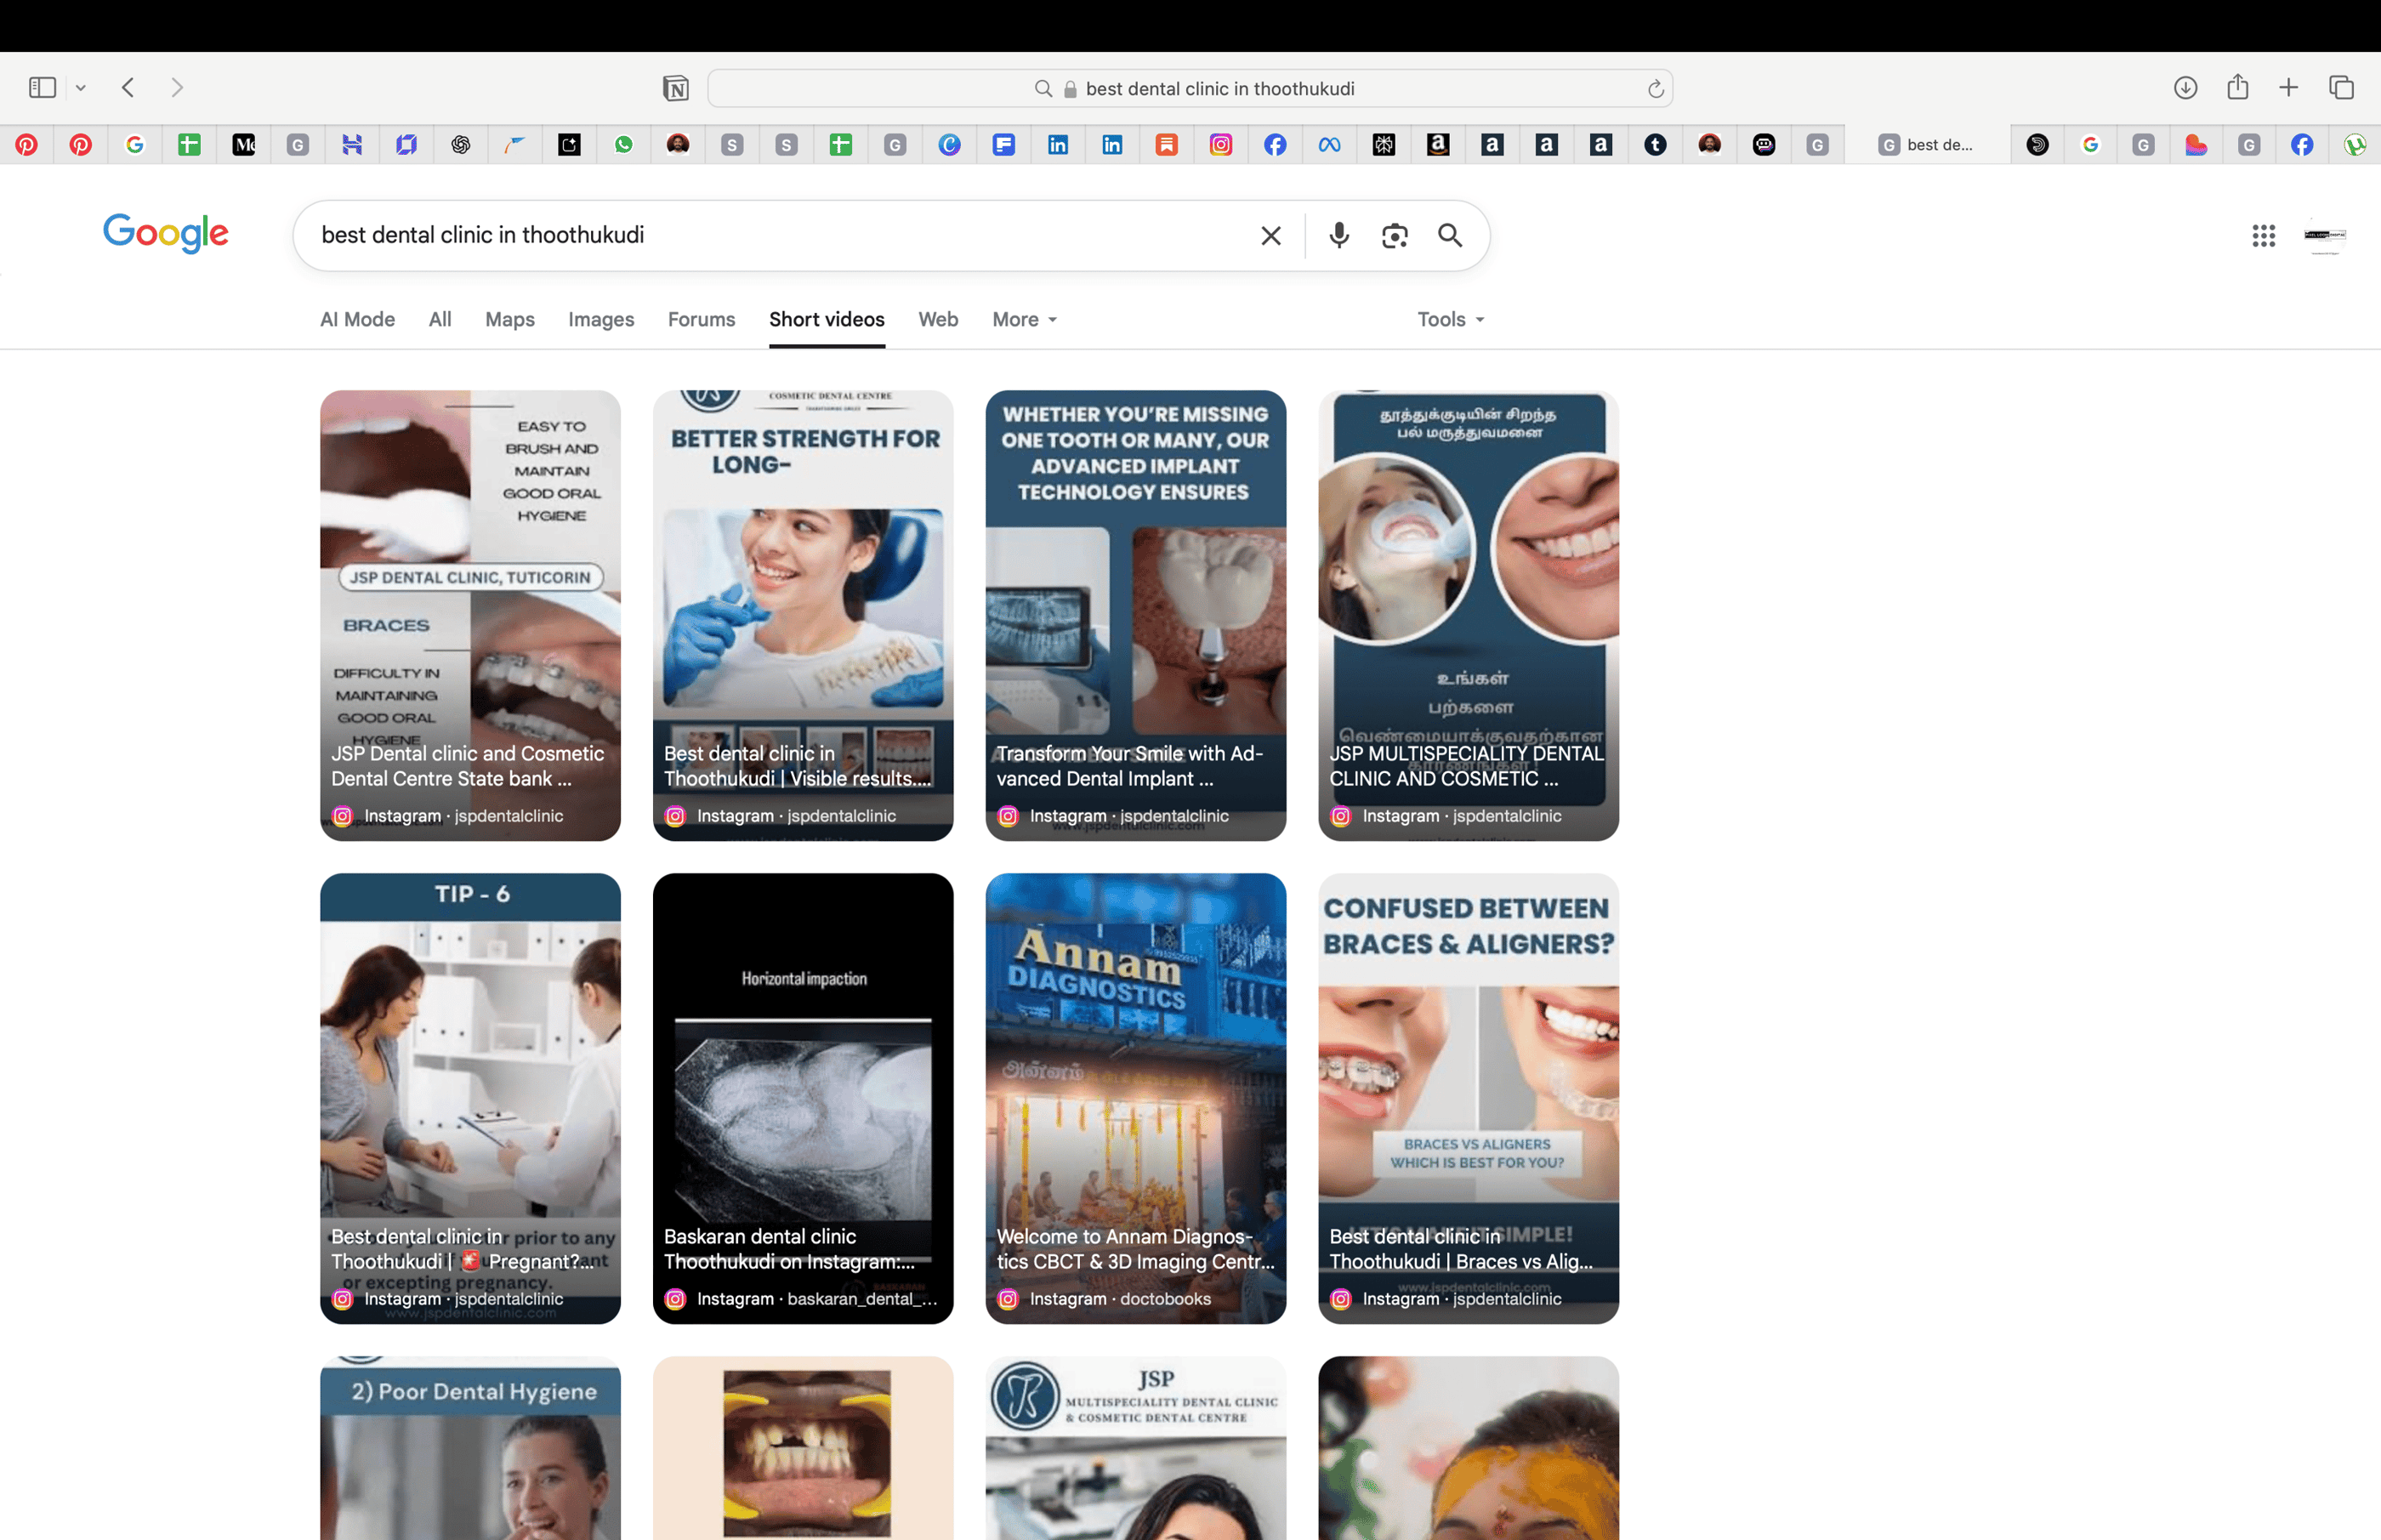
Task: Clear the search query with the X icon
Action: (x=1270, y=236)
